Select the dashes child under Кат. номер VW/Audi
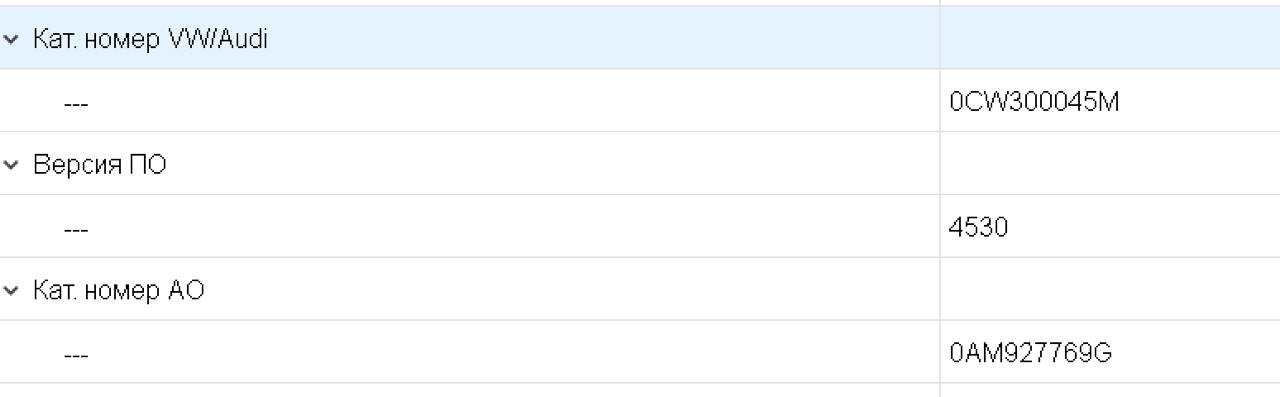The image size is (1280, 397). click(x=76, y=104)
